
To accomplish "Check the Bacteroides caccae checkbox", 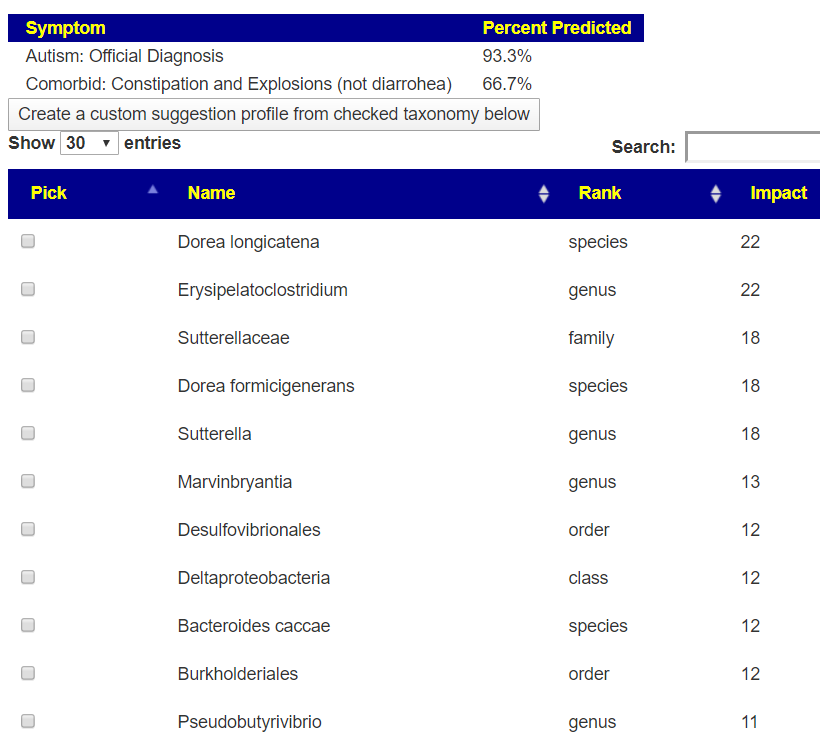I will [x=28, y=625].
